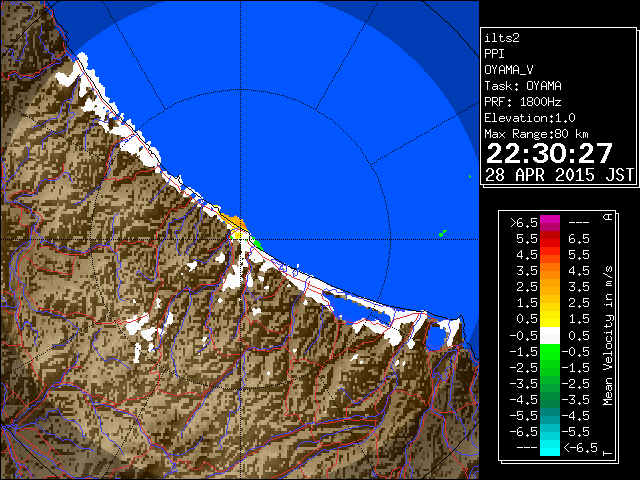Select the 'PPI' scan type text
This screenshot has width=640, height=480.
(x=494, y=54)
